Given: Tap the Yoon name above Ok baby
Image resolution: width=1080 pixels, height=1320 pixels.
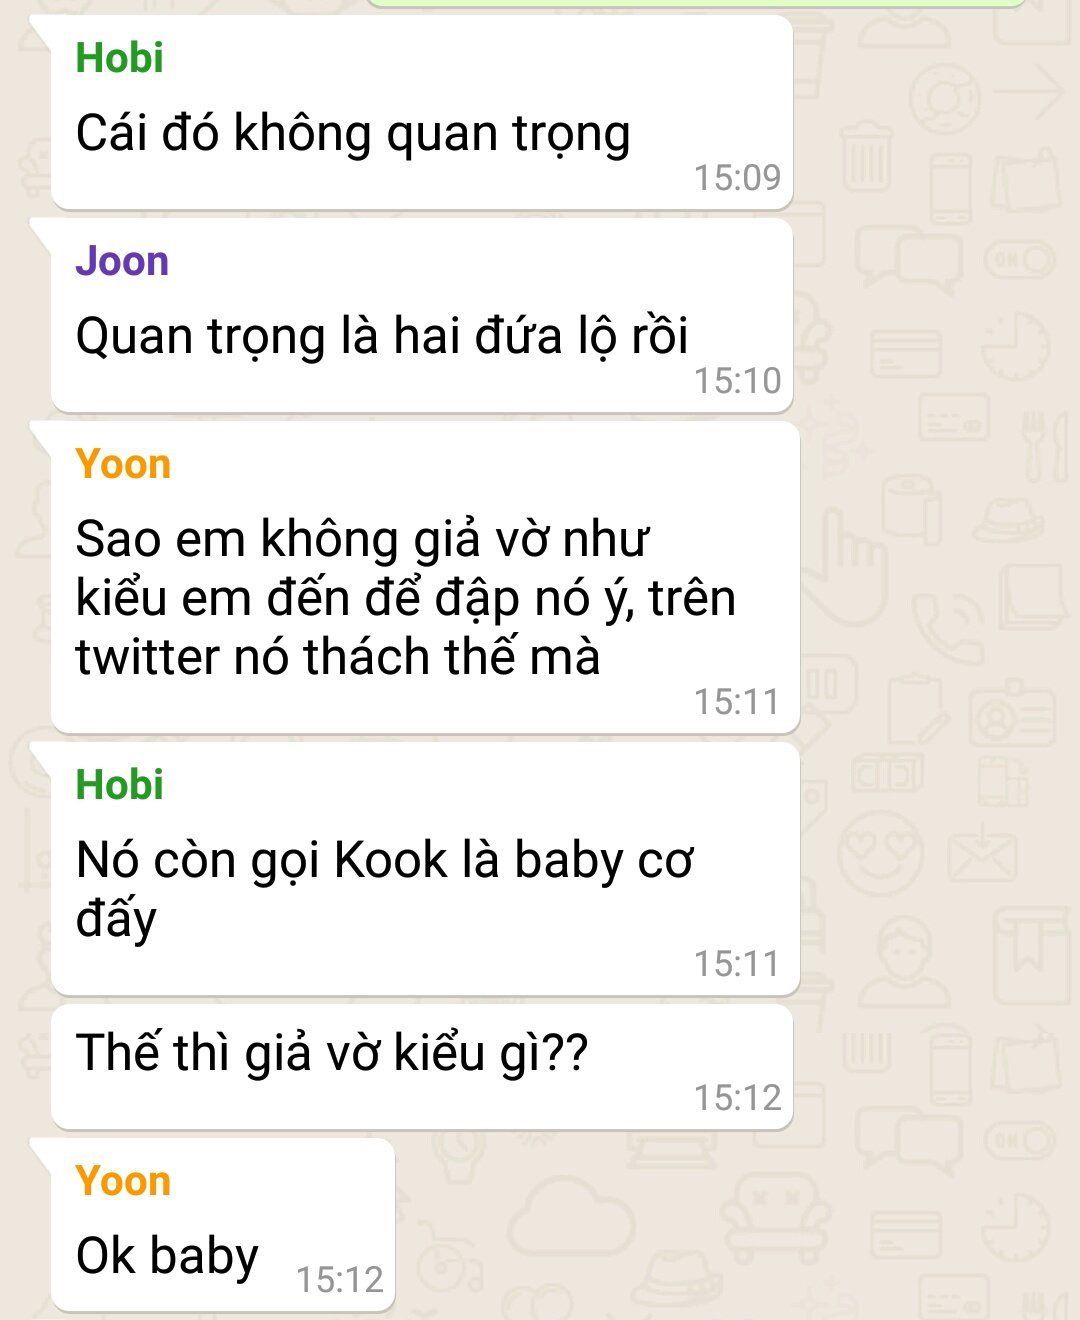Looking at the screenshot, I should (x=123, y=1181).
